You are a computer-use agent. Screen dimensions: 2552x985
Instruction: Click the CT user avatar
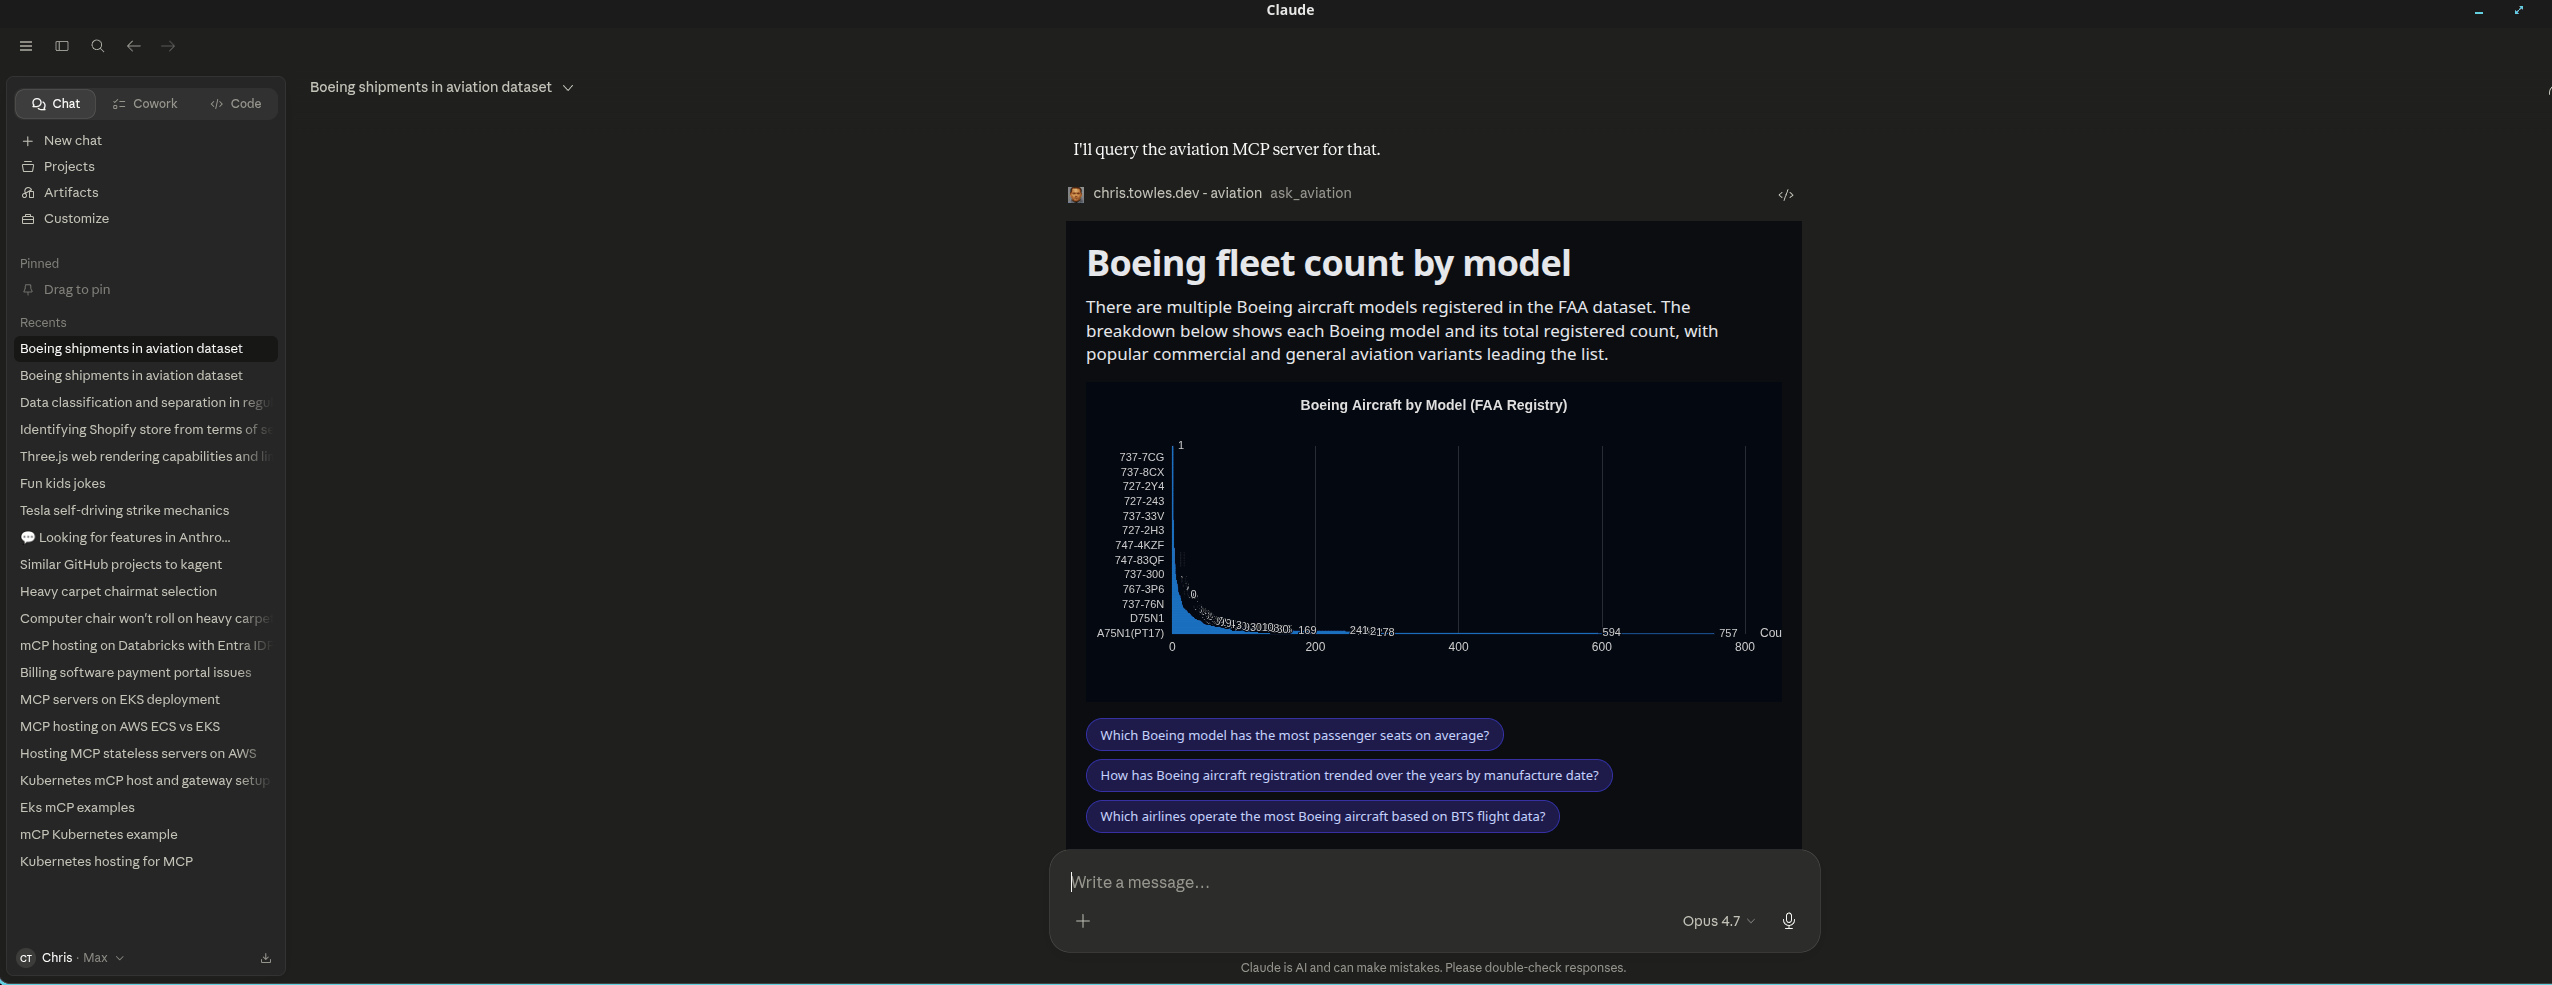tap(26, 958)
